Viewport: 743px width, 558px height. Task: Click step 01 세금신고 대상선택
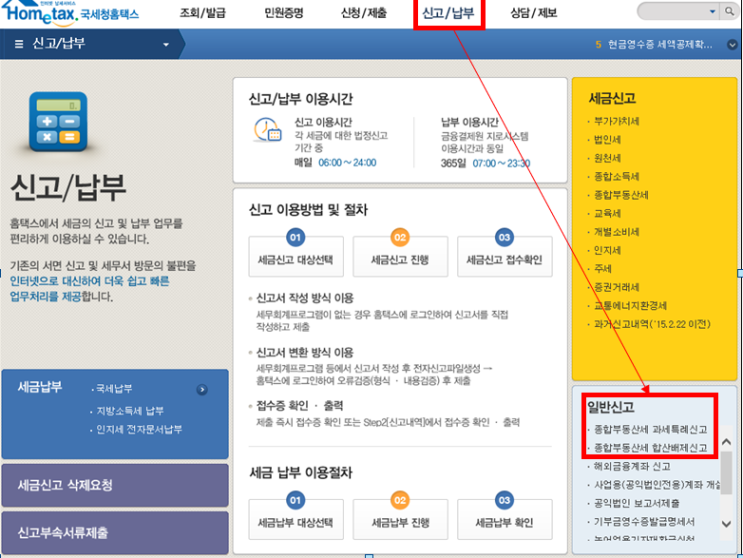click(296, 256)
